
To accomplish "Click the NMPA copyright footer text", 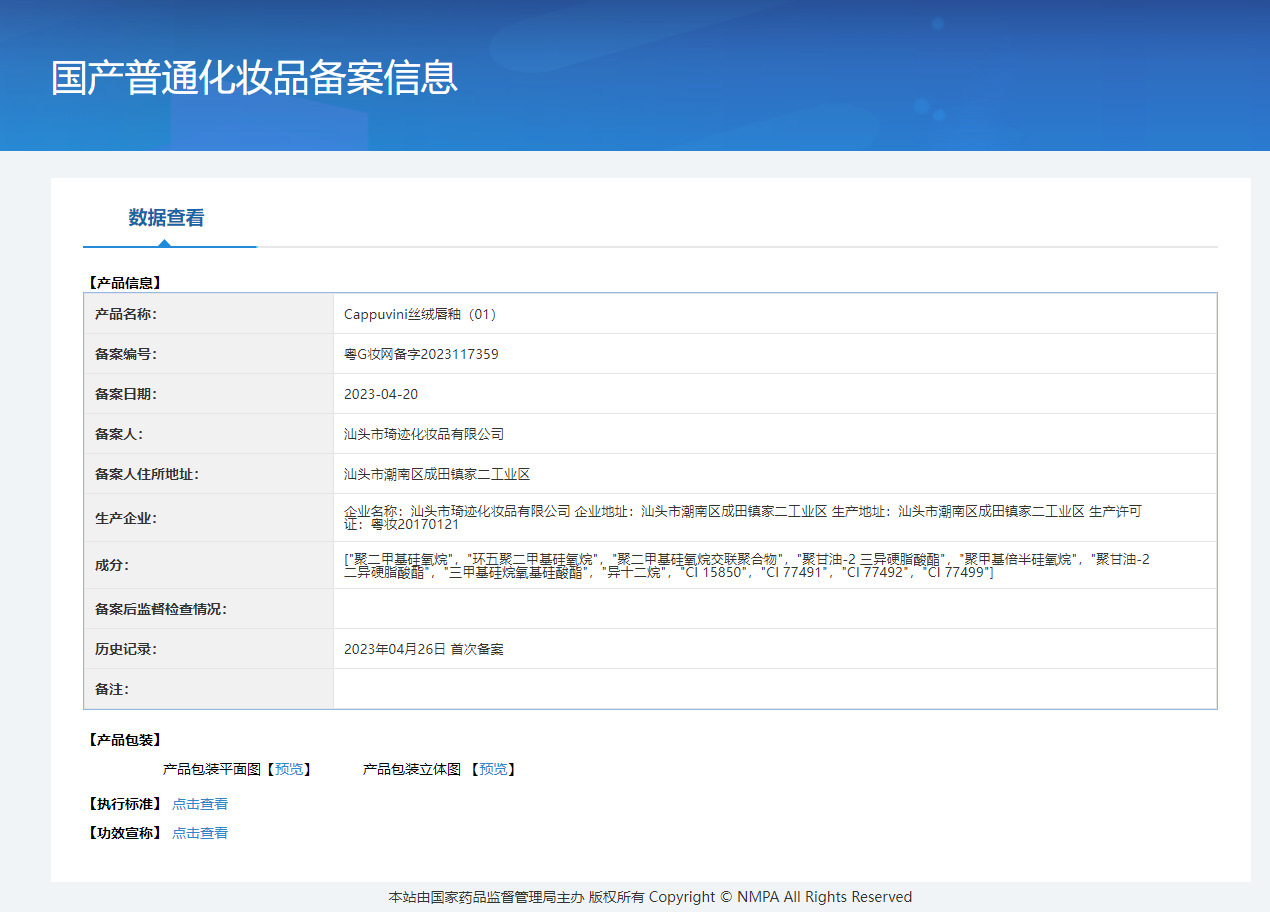I will (650, 897).
